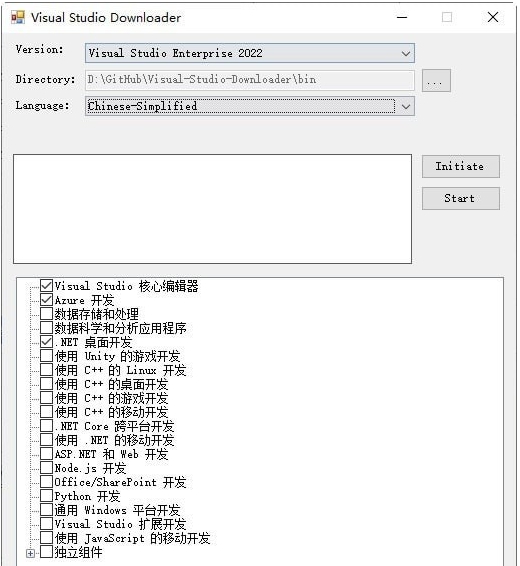Select the 'Node.js 开发' tree label
Viewport: 520px width, 566px height.
(x=90, y=468)
